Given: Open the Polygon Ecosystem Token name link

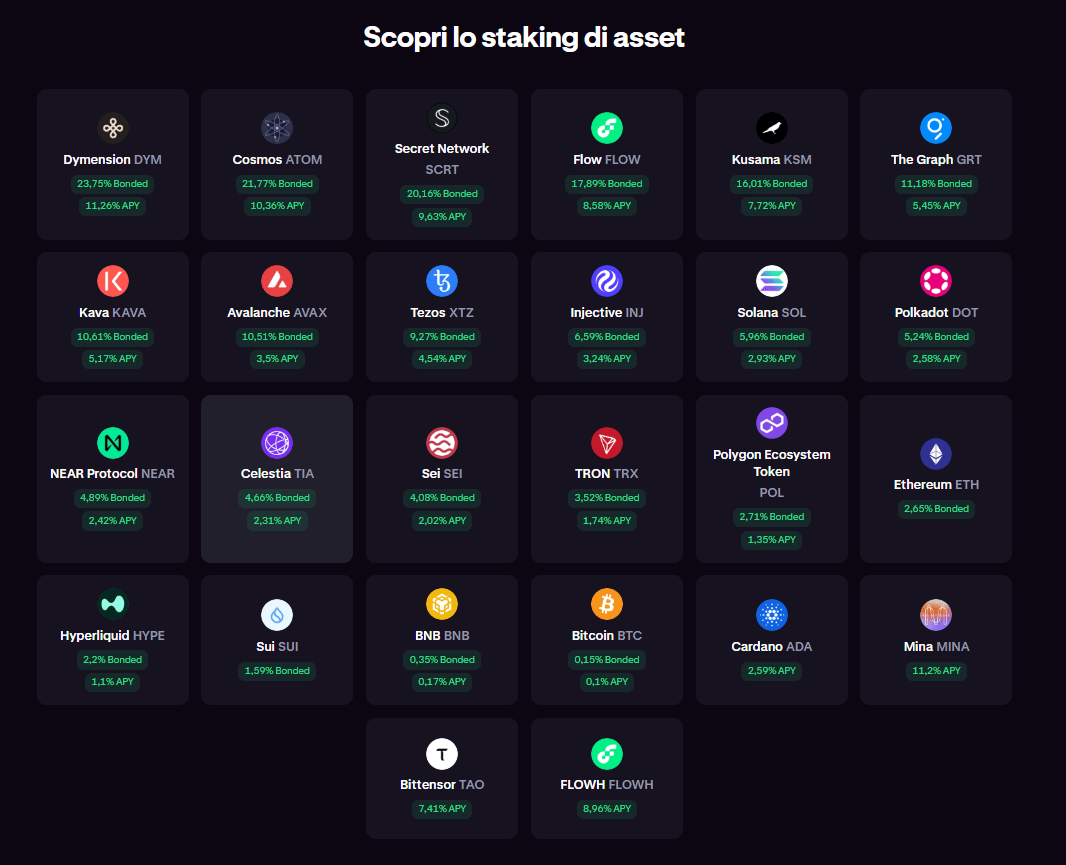Looking at the screenshot, I should click(772, 473).
